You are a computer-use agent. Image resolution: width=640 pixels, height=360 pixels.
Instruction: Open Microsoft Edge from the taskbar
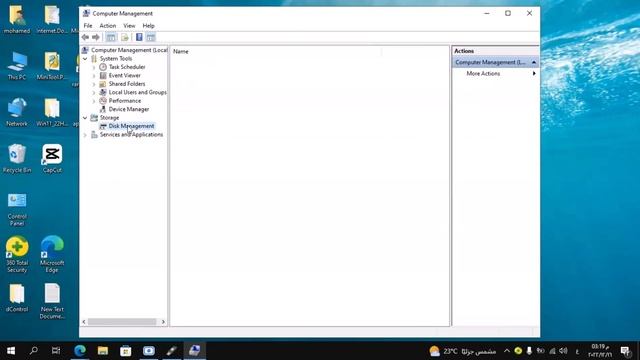pyautogui.click(x=80, y=351)
